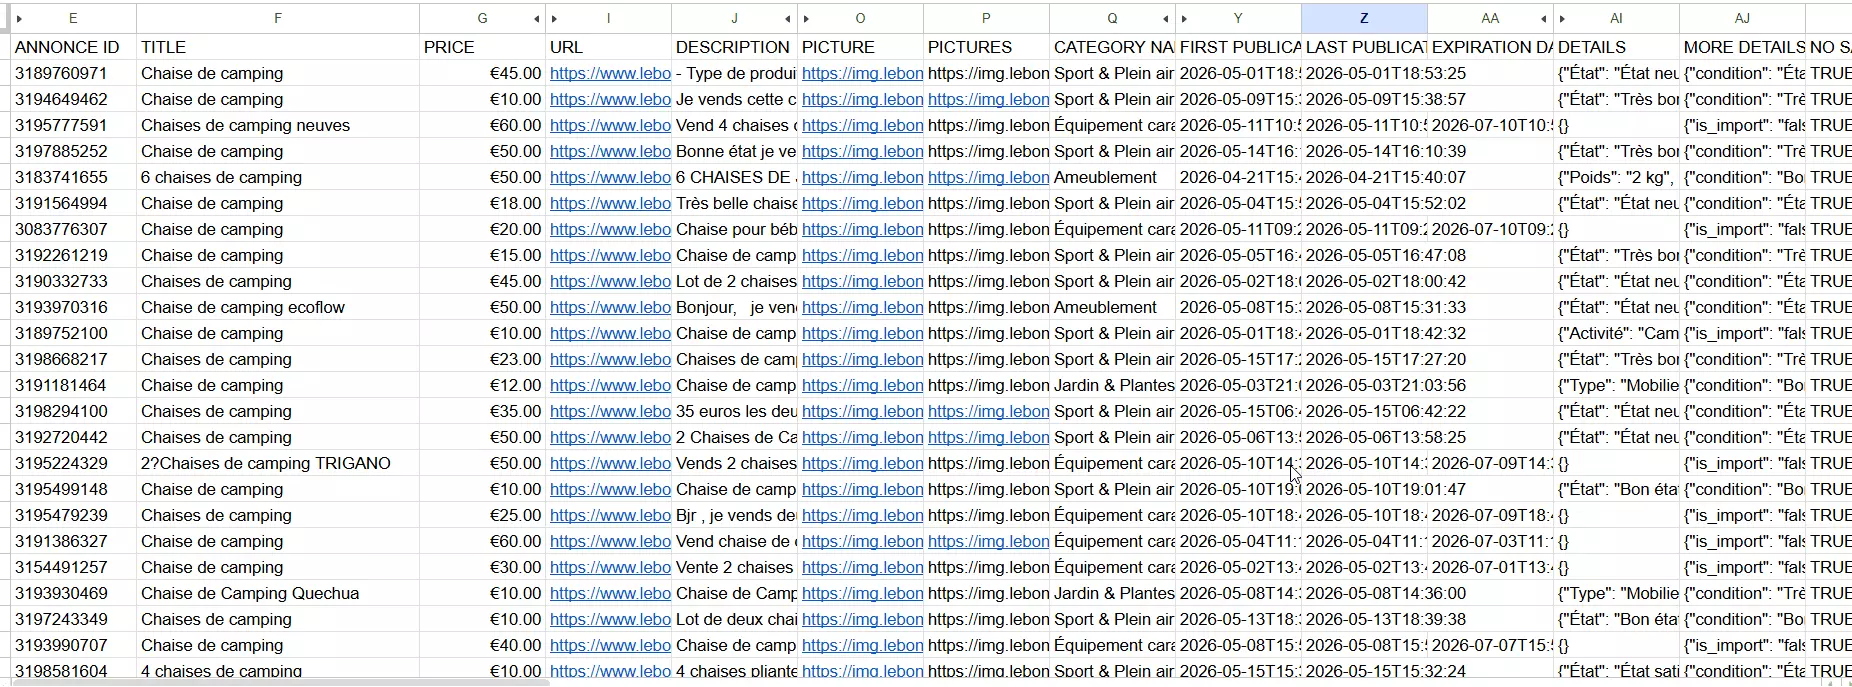Click the DESCRIPTION header cell

click(x=734, y=47)
